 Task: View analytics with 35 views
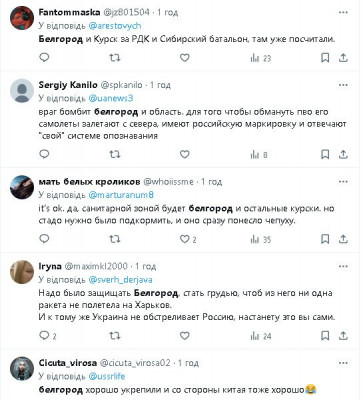point(261,239)
